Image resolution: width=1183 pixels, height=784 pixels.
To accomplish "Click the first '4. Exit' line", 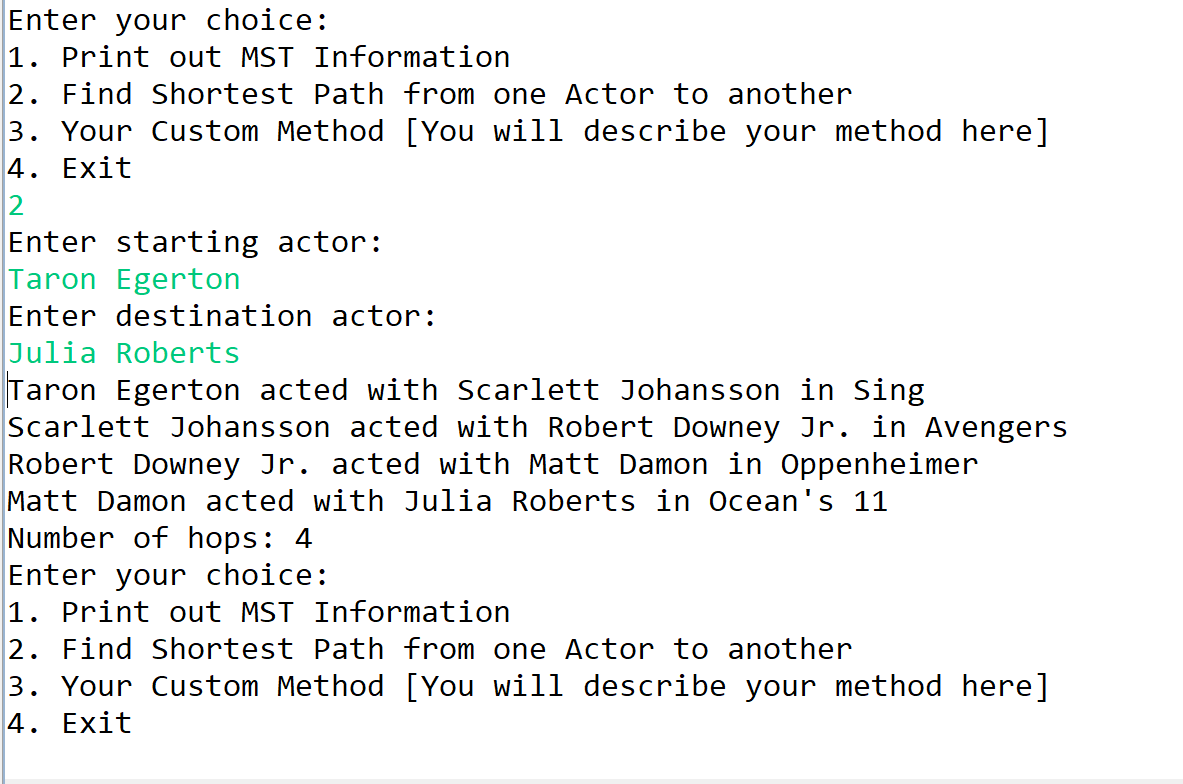I will [69, 168].
